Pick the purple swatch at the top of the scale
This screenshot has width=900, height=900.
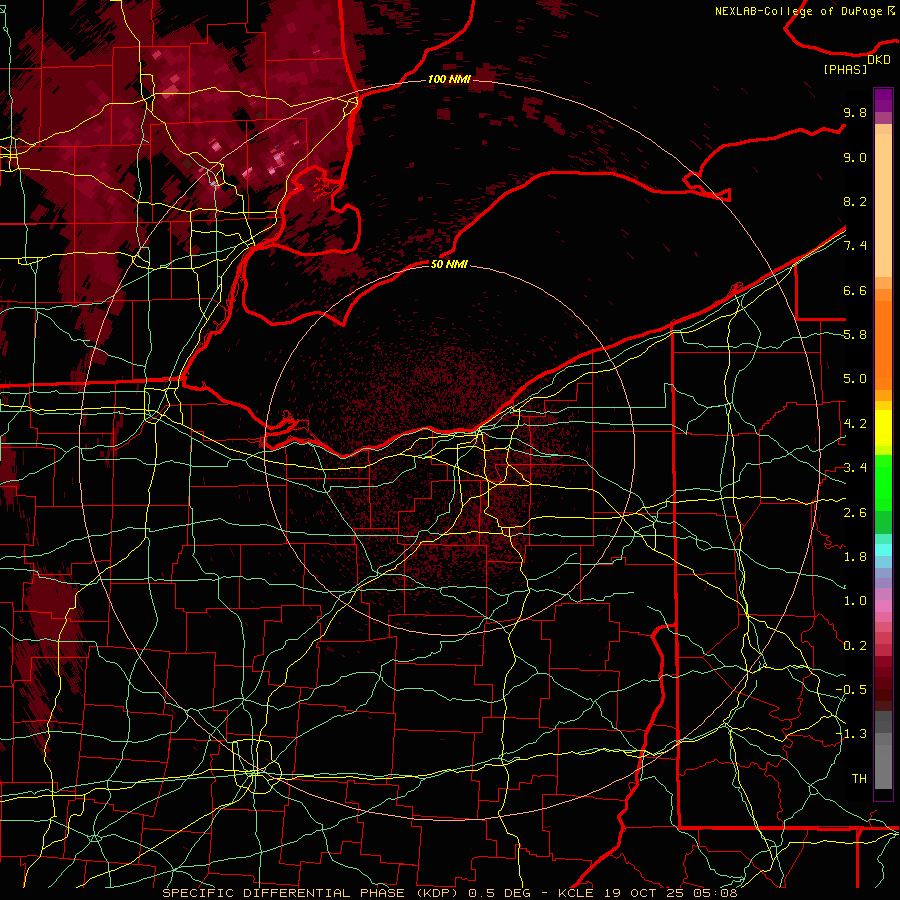[883, 100]
